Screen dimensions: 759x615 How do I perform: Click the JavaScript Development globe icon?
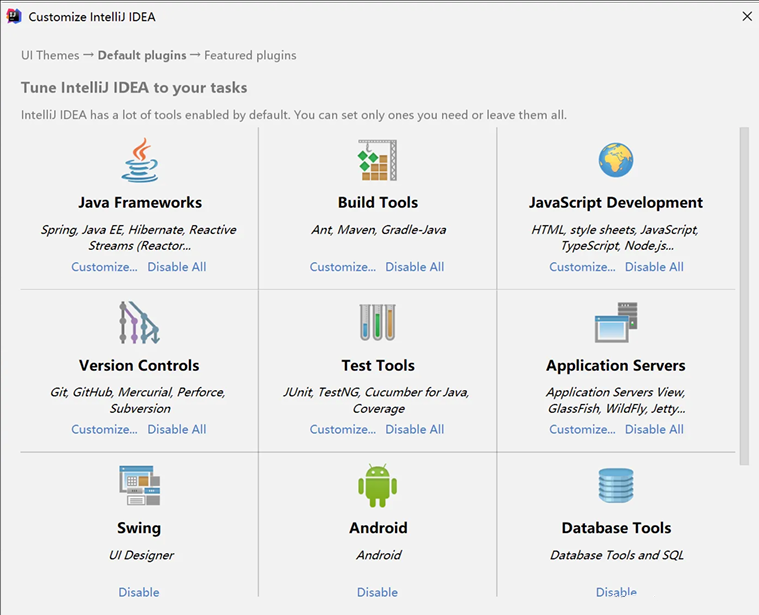[616, 160]
